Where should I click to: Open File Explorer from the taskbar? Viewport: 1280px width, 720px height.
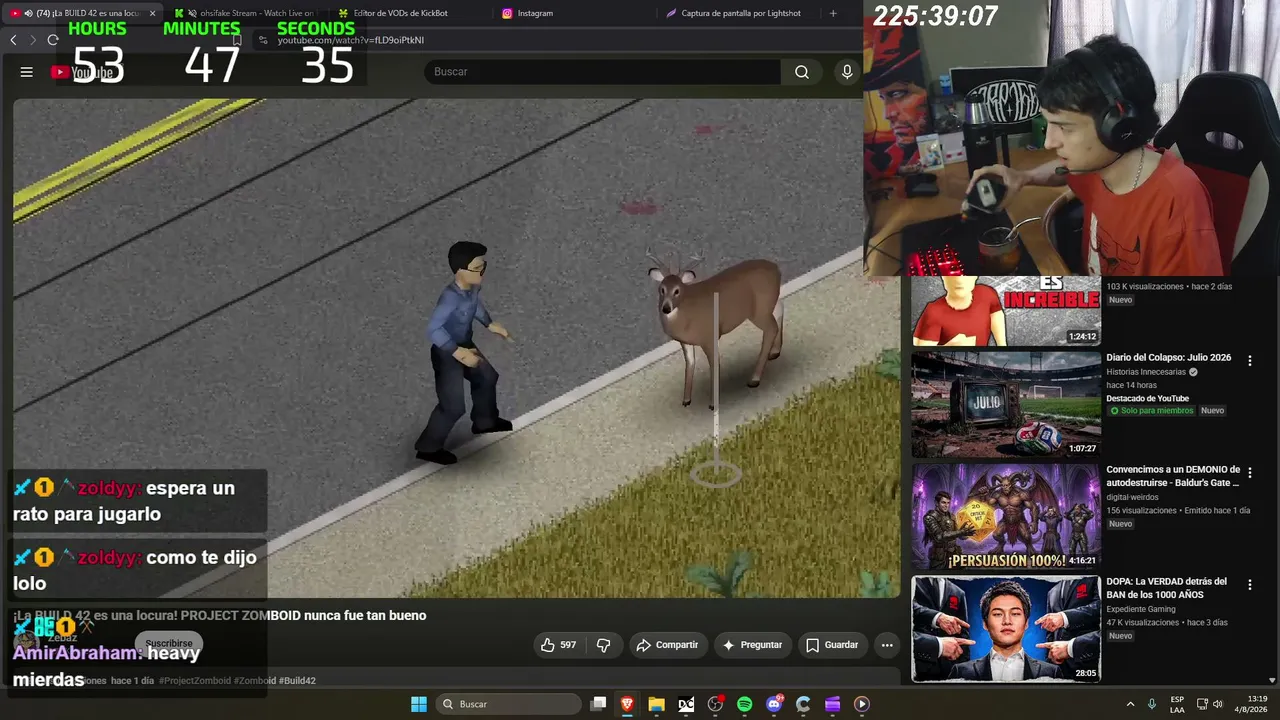pos(656,704)
